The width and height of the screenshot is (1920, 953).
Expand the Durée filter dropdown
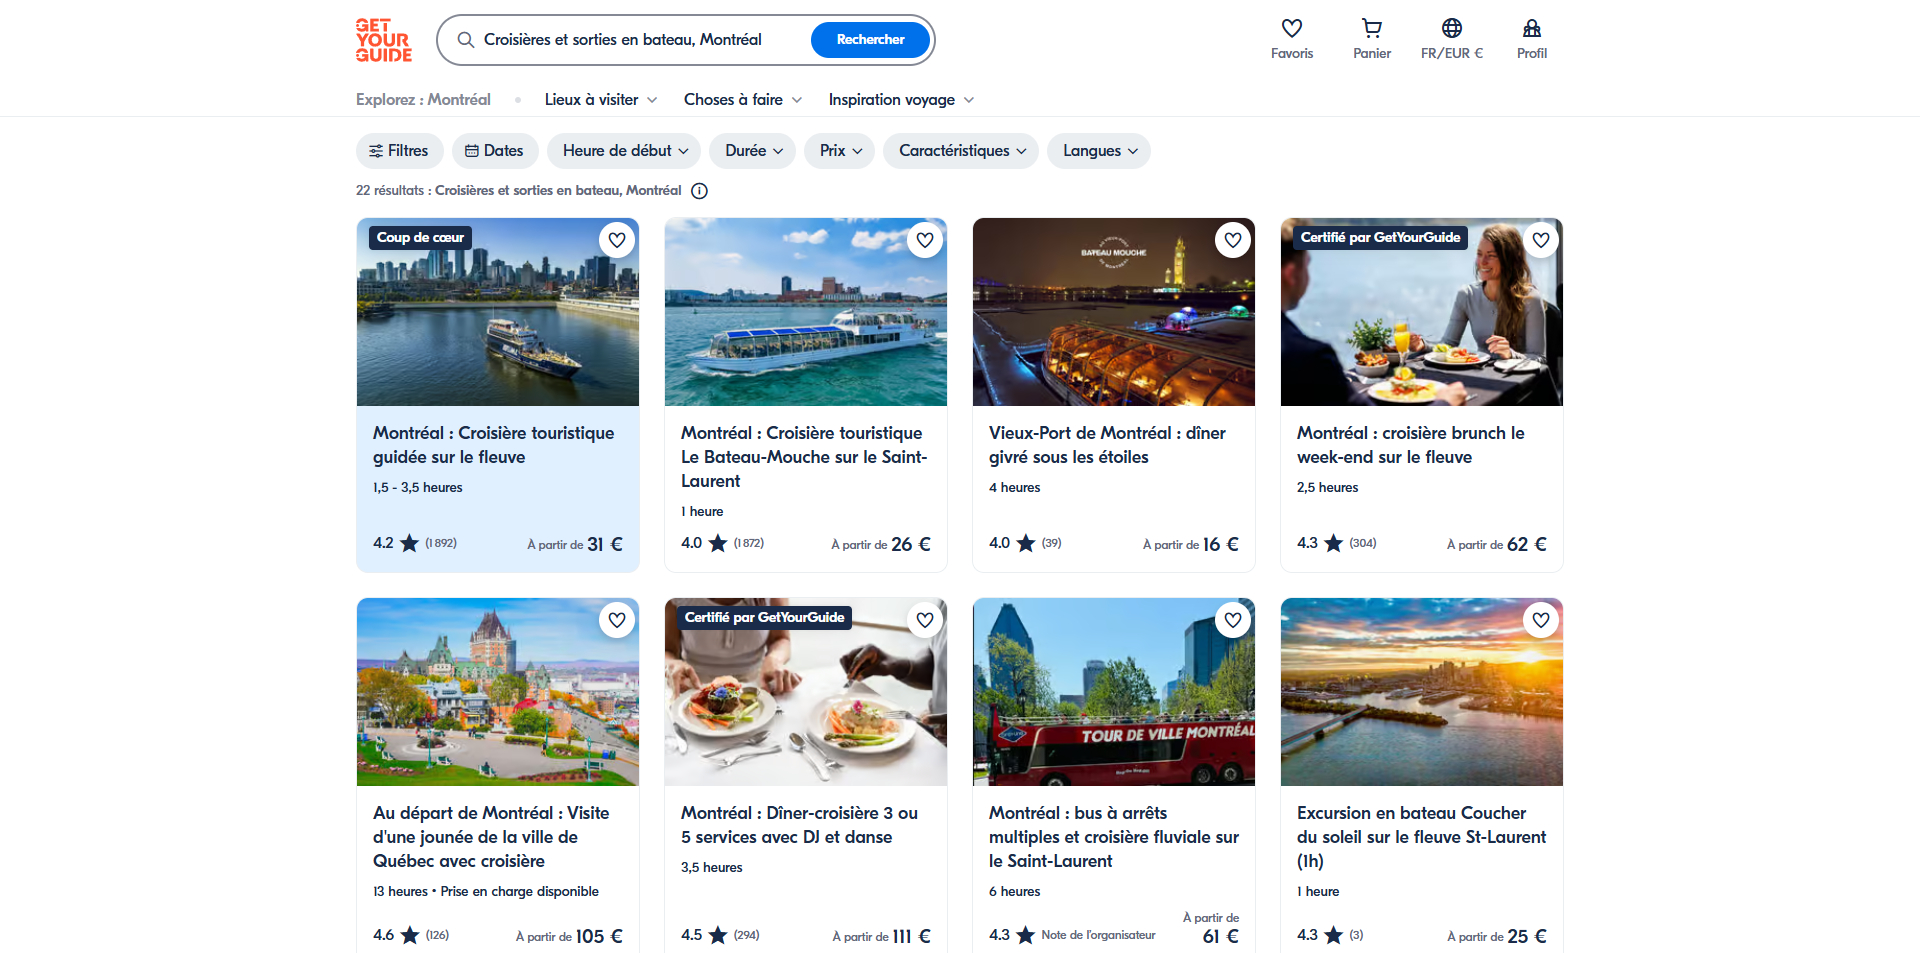tap(753, 151)
